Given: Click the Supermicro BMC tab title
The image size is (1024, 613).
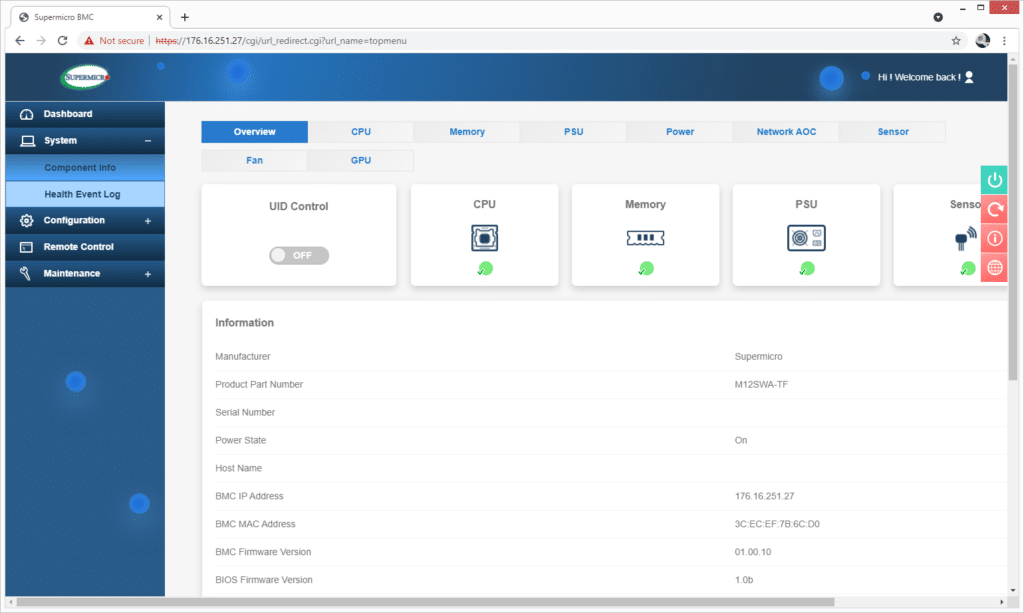Looking at the screenshot, I should point(64,17).
